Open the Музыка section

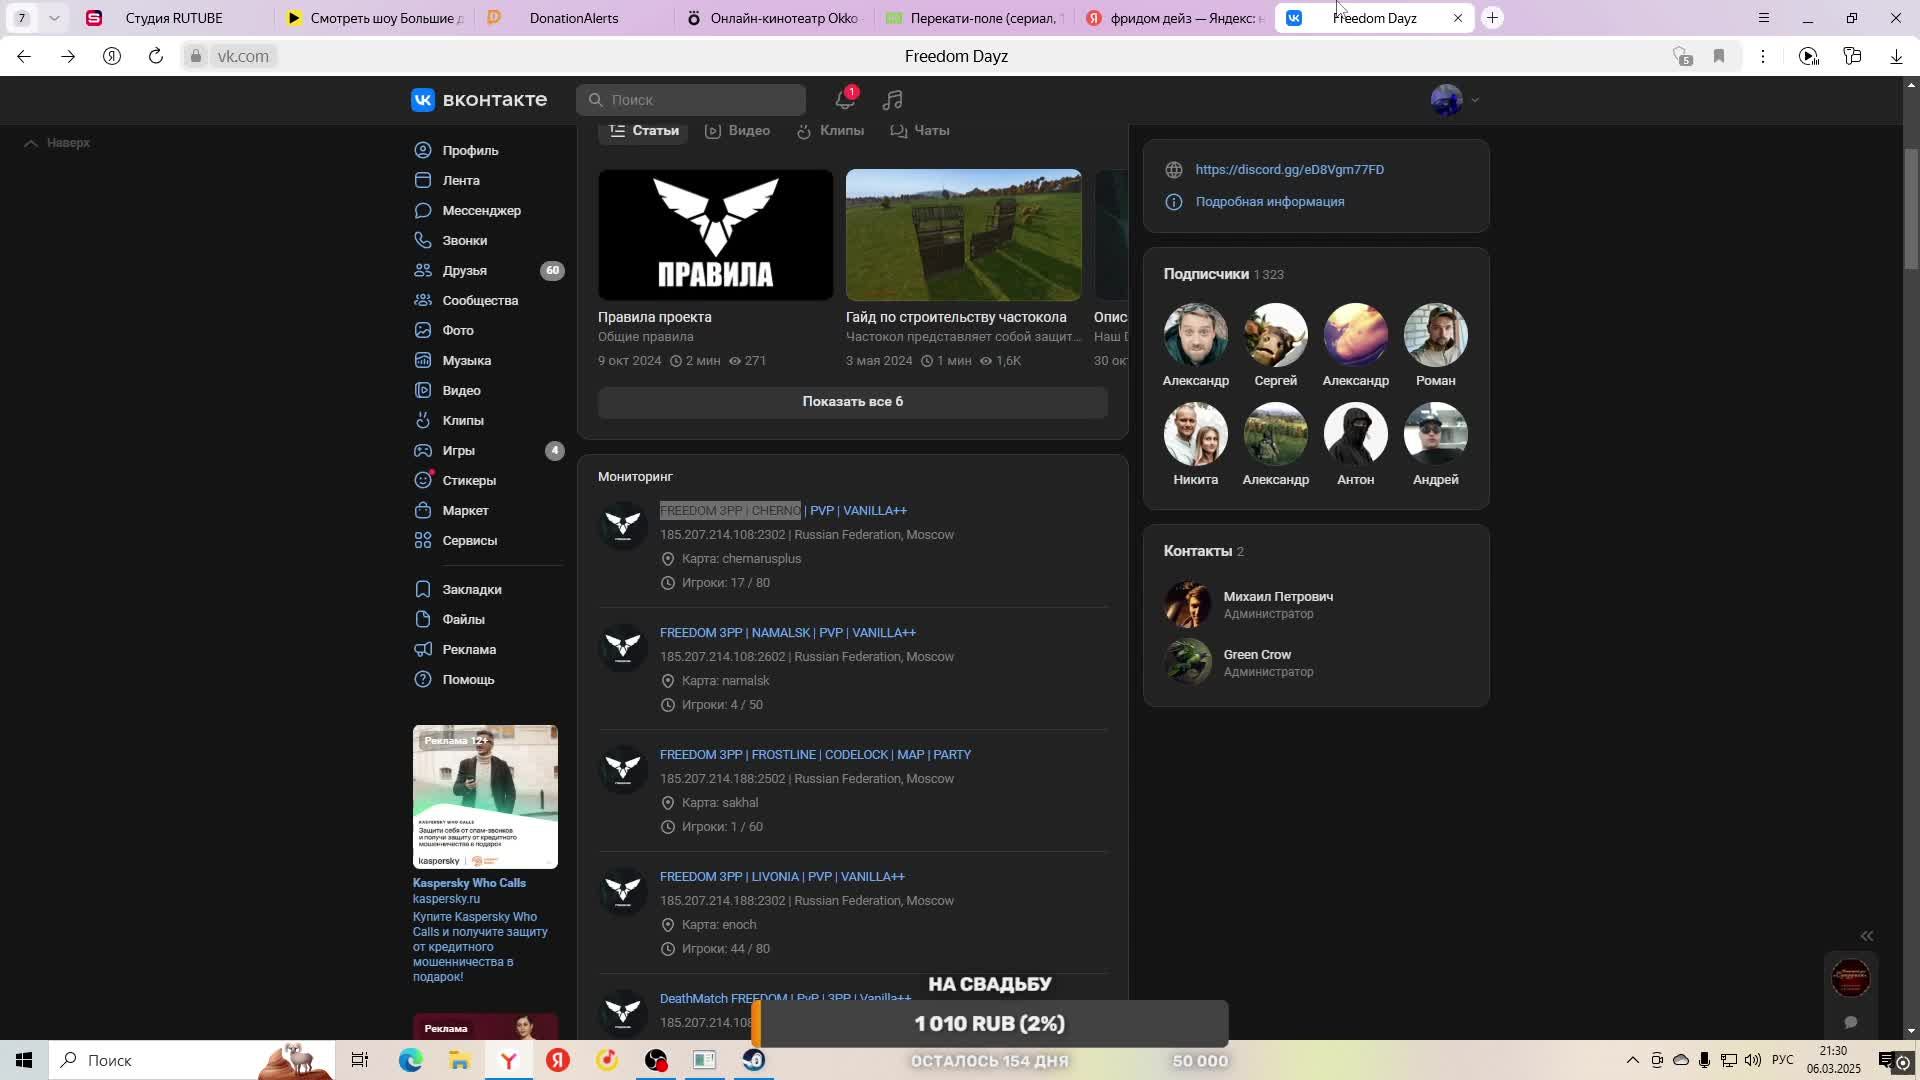click(465, 360)
